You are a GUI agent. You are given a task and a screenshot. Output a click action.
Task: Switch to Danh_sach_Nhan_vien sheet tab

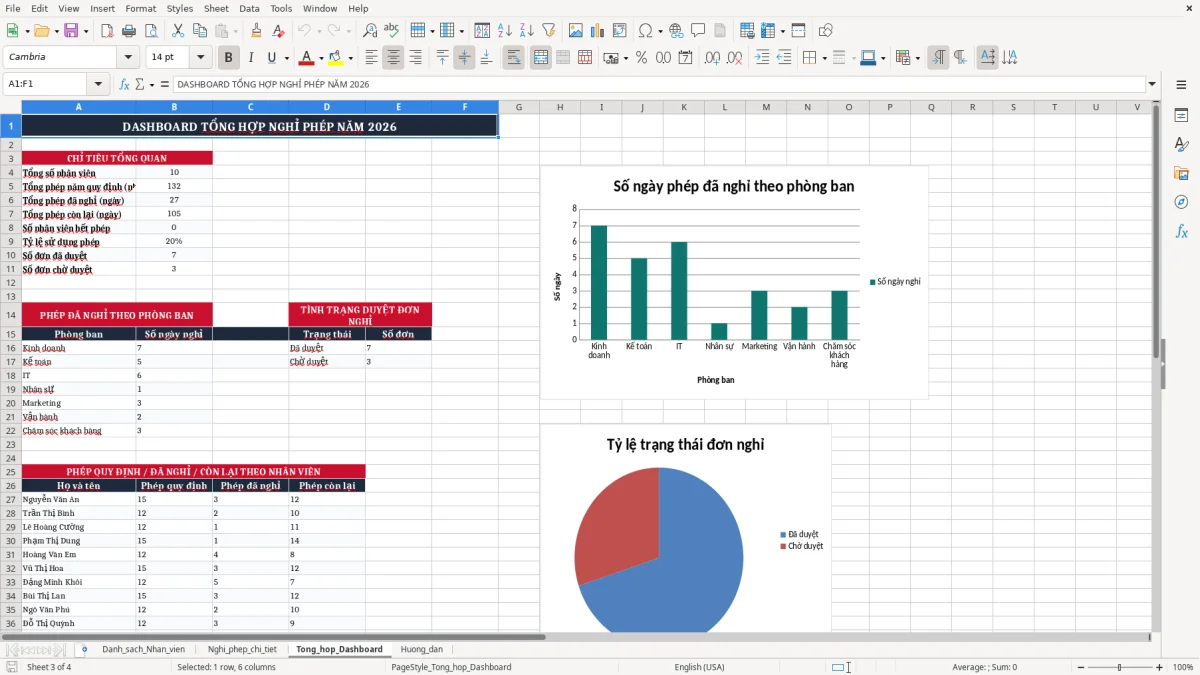point(143,649)
